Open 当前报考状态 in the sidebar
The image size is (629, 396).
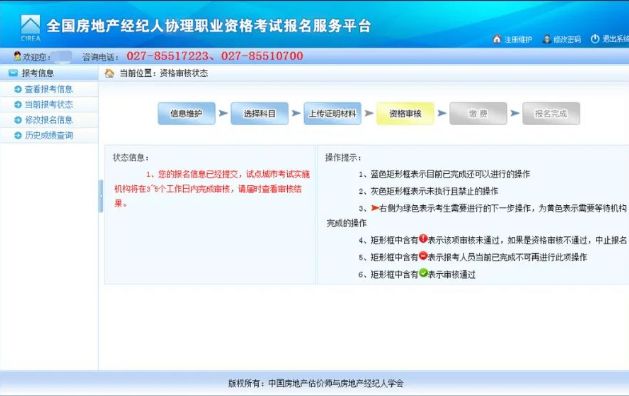coord(49,104)
